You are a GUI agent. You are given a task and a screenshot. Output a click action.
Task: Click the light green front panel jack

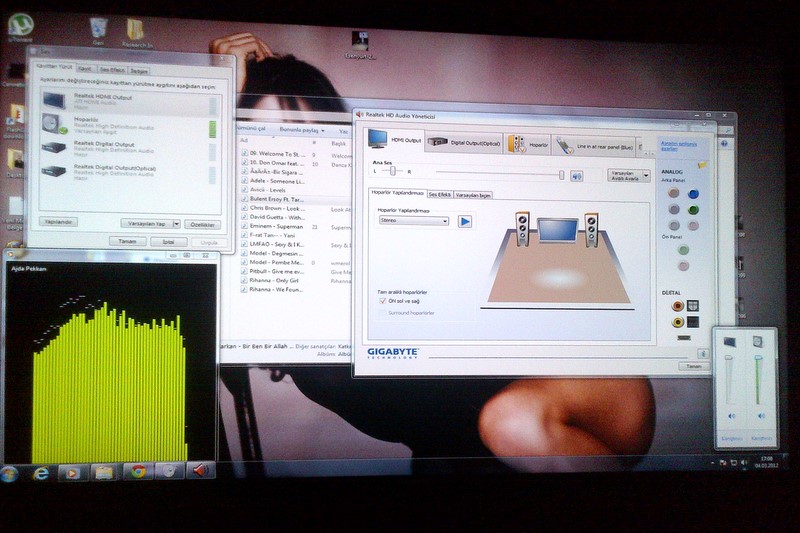683,249
